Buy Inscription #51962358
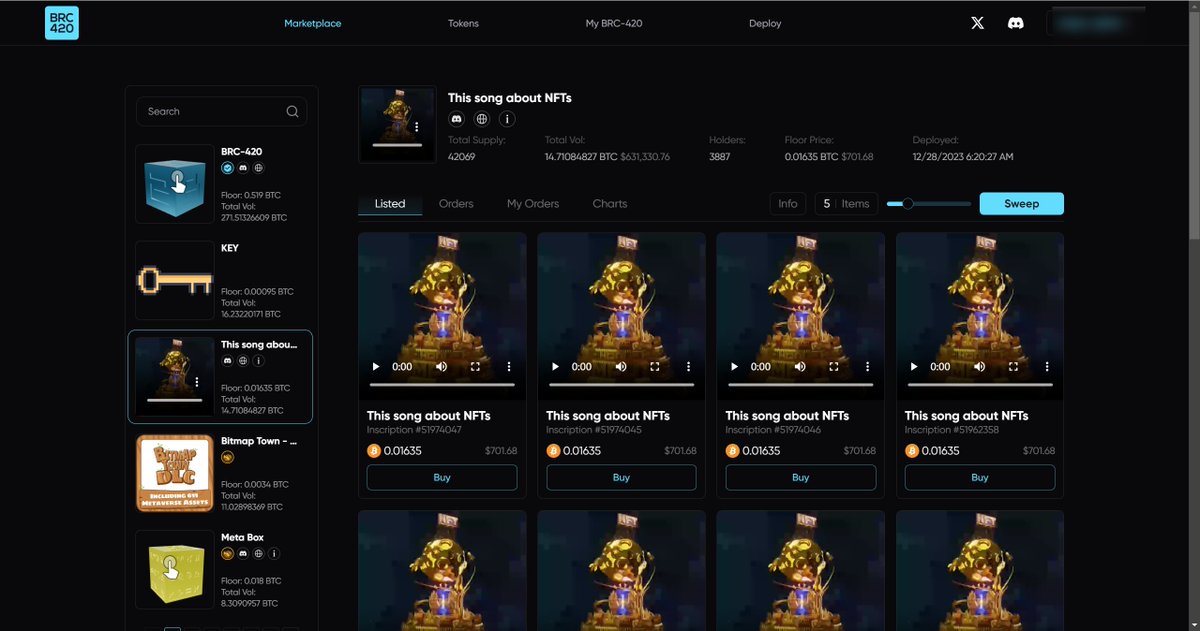Screen dimensions: 1200x631 coord(980,478)
